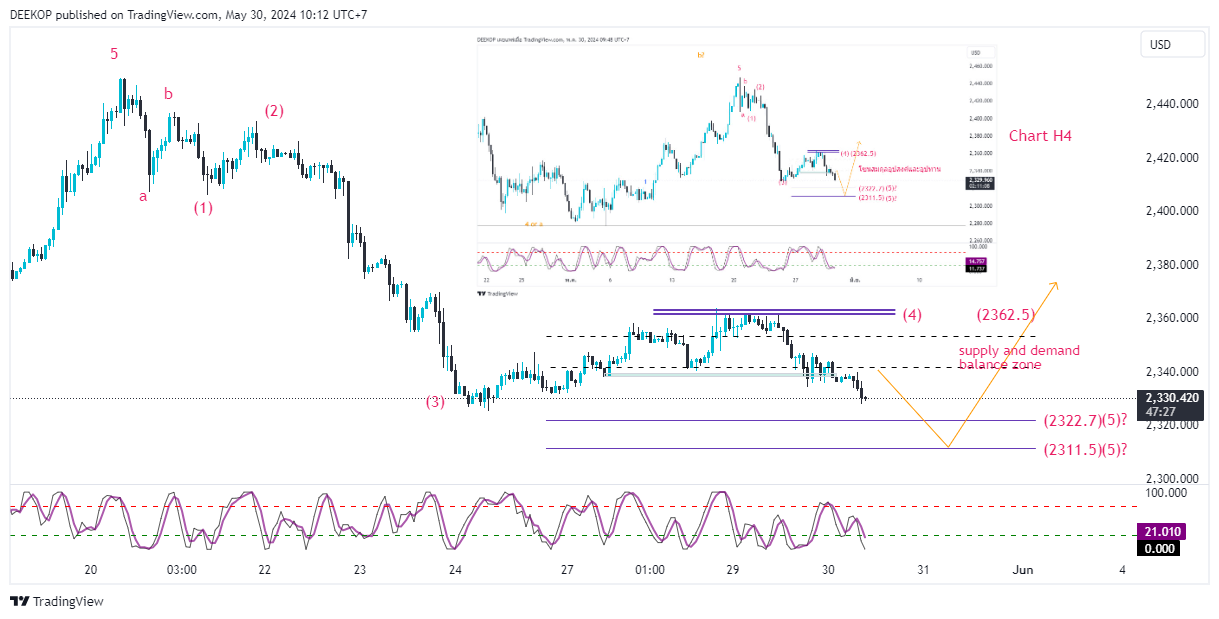Click the 2,340.000 price axis label
The image size is (1219, 619).
pos(1172,371)
